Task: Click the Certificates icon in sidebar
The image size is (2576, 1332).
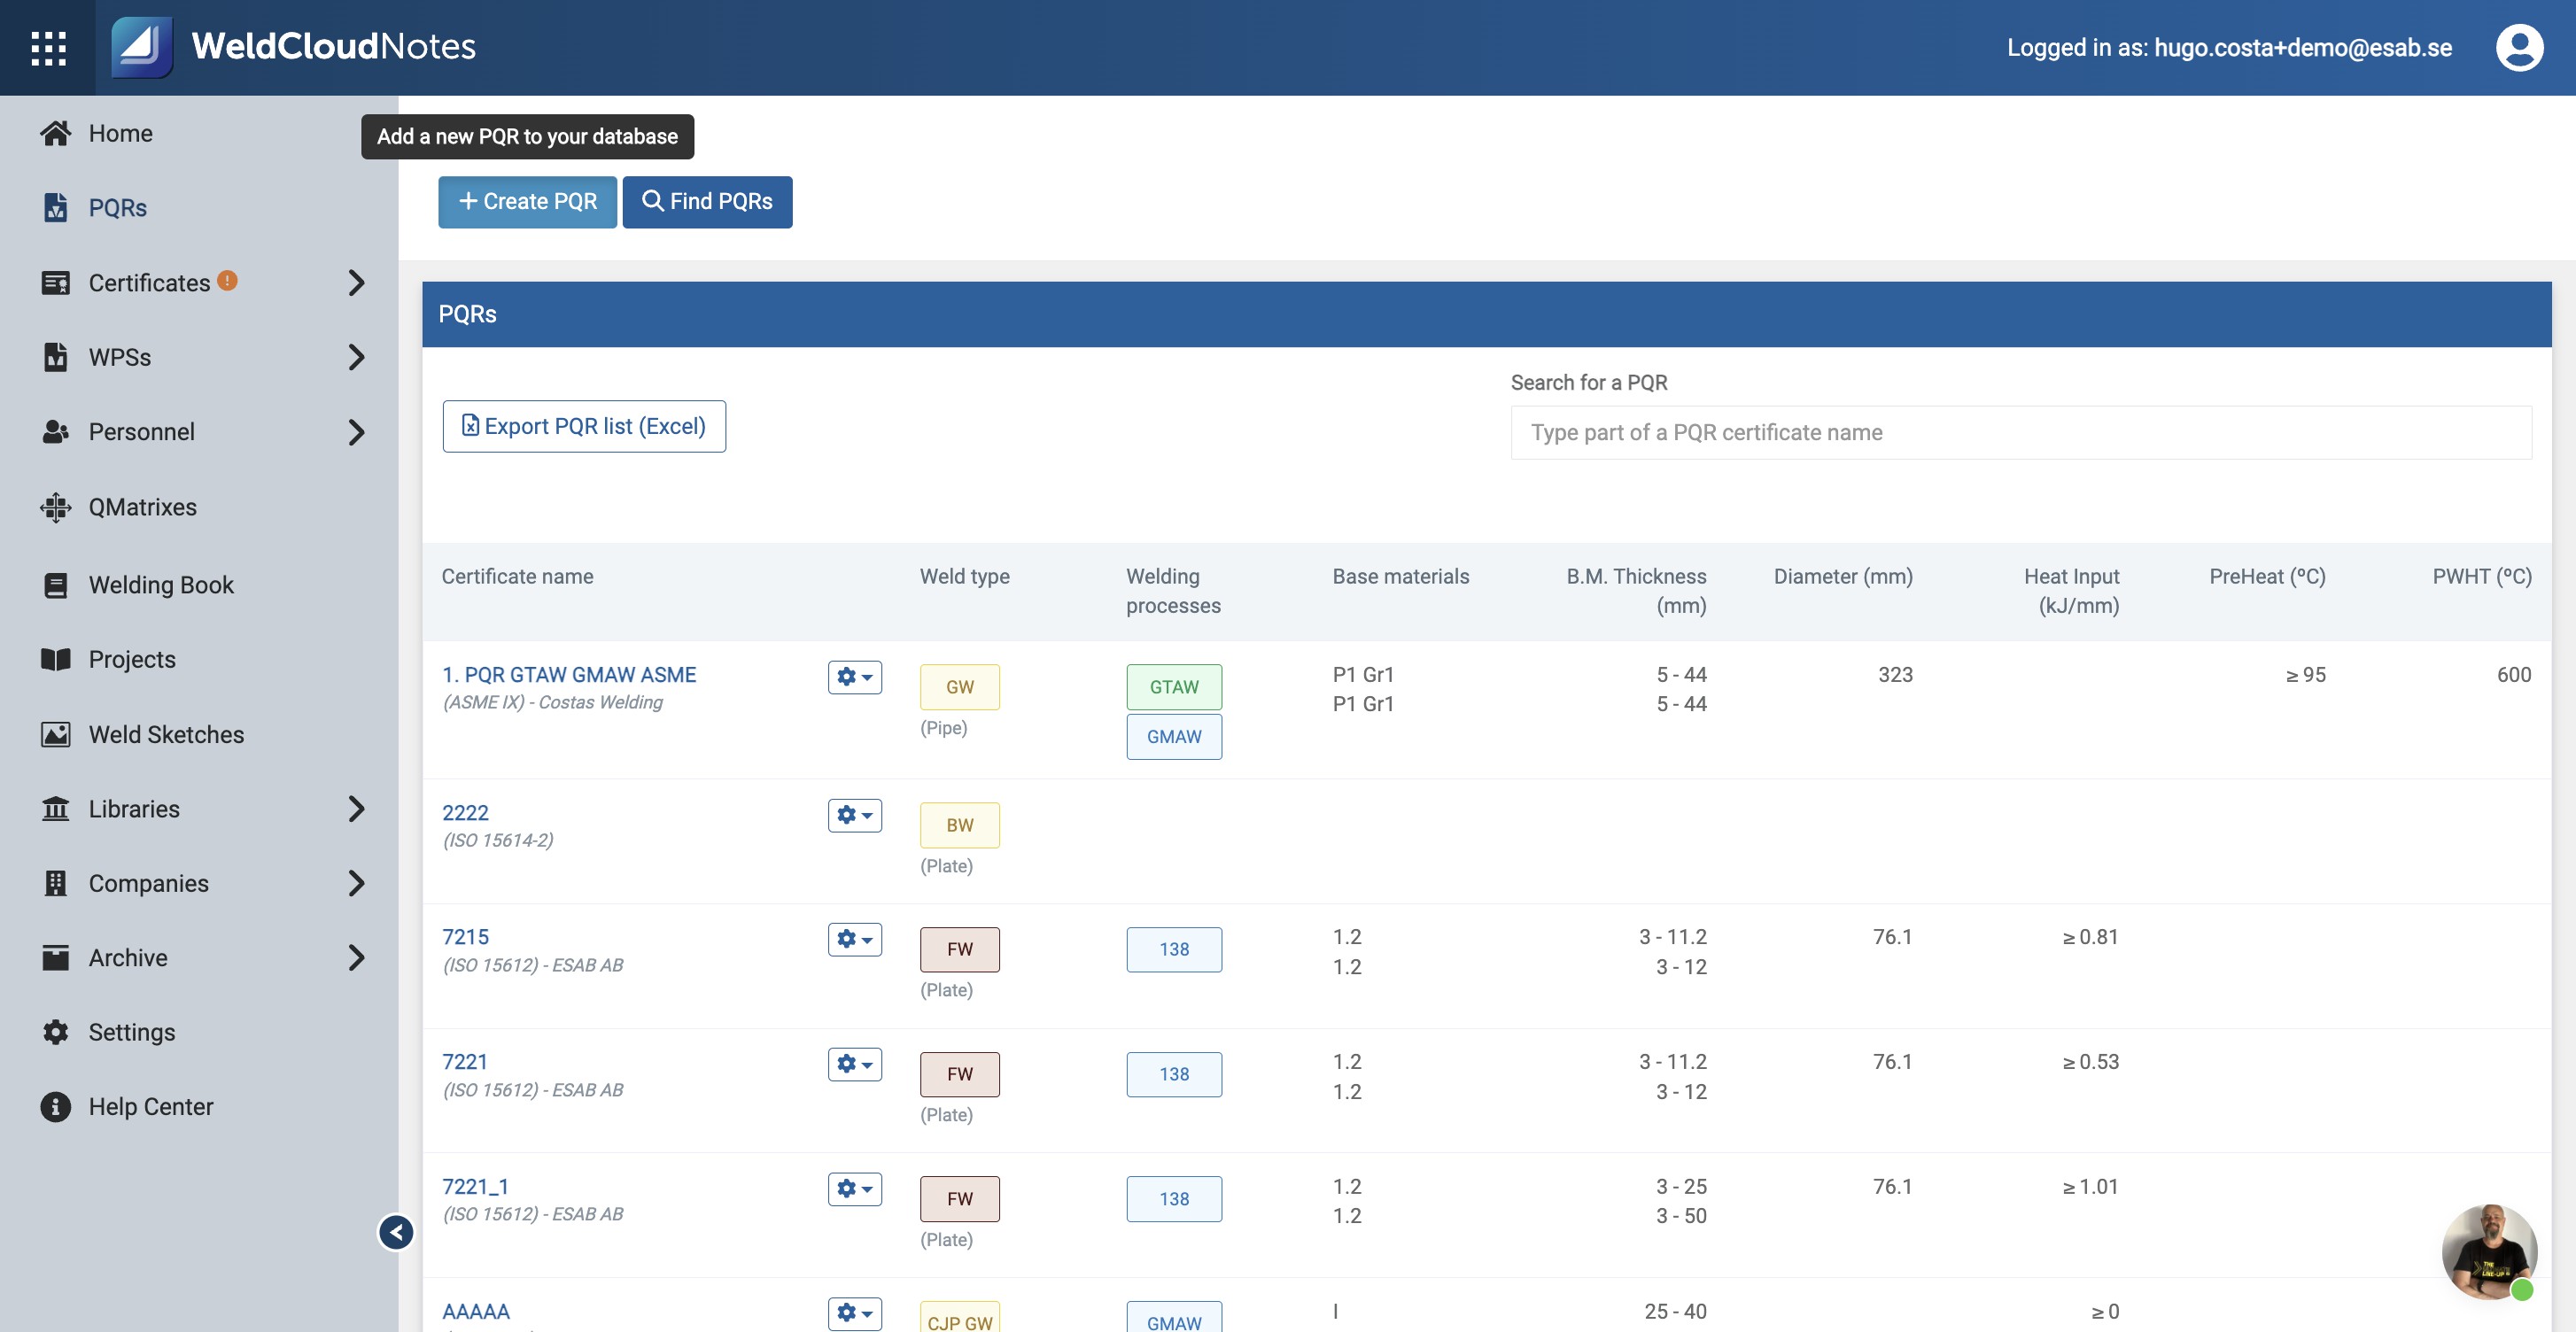Action: 56,283
